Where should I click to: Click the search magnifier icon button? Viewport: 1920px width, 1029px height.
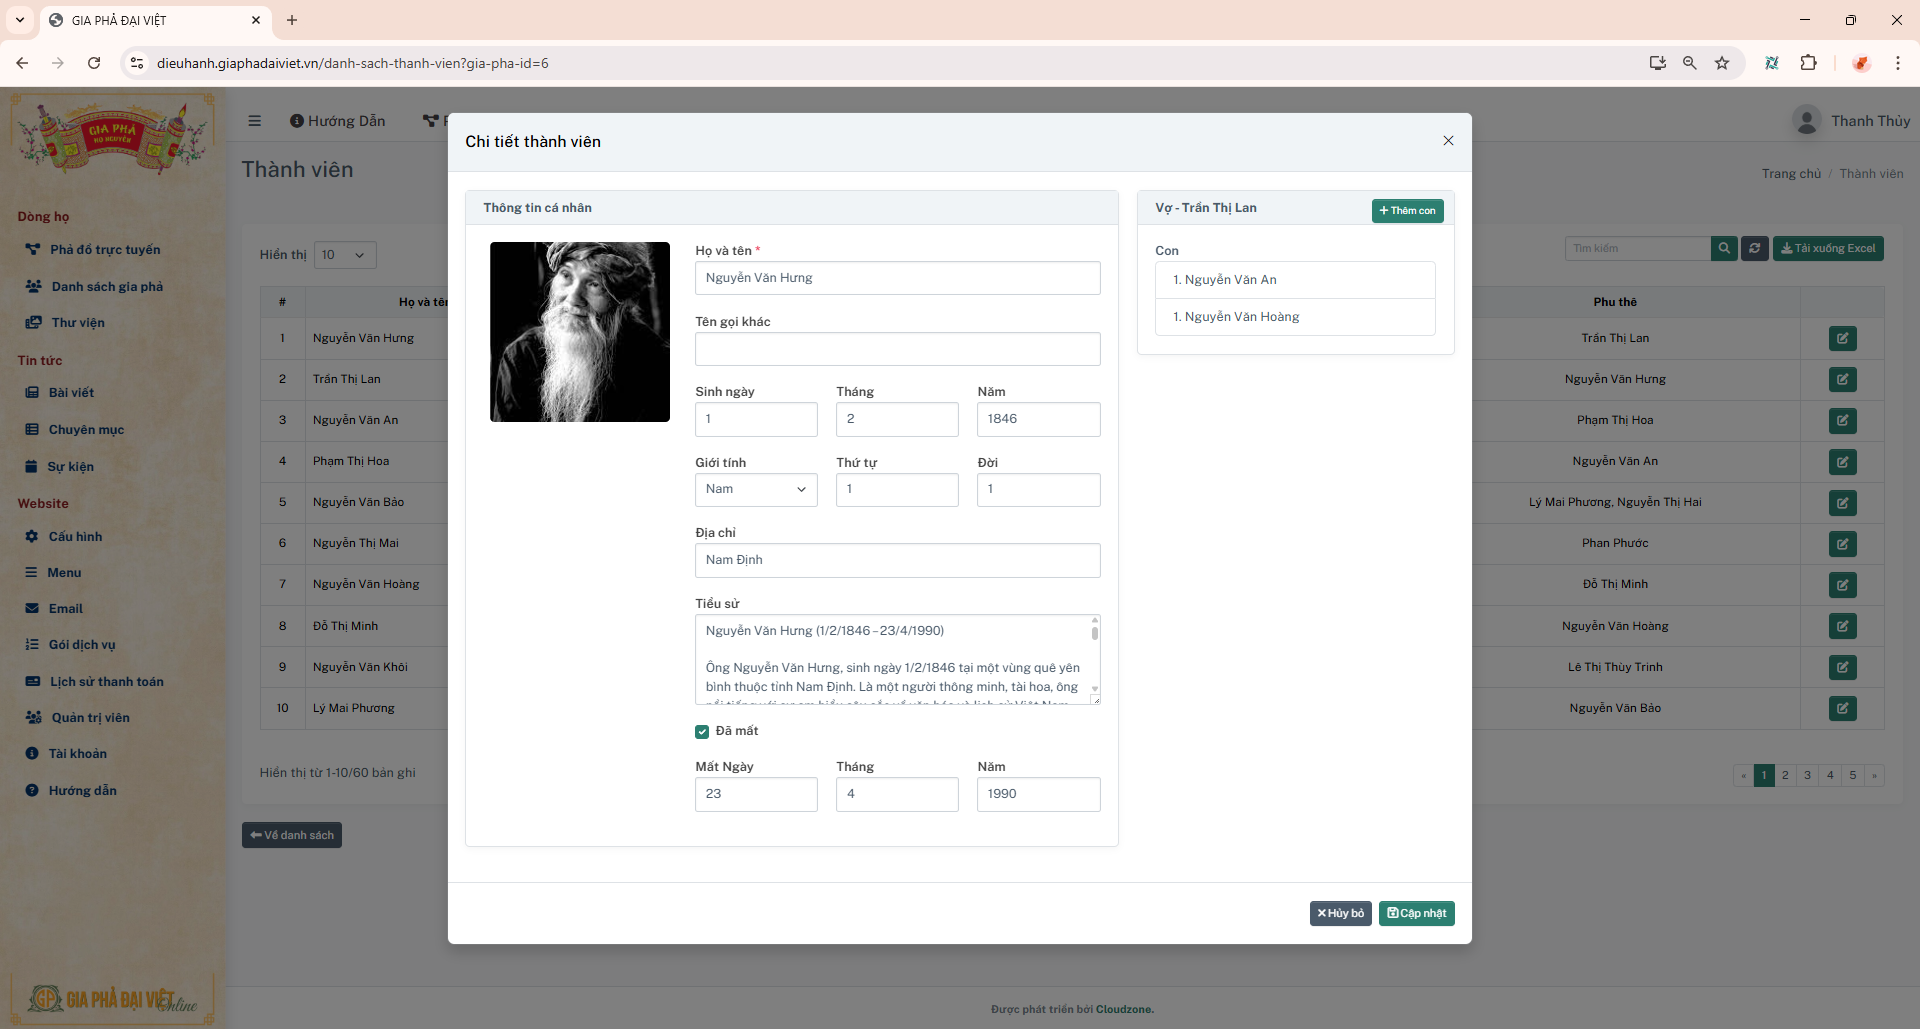click(1724, 248)
